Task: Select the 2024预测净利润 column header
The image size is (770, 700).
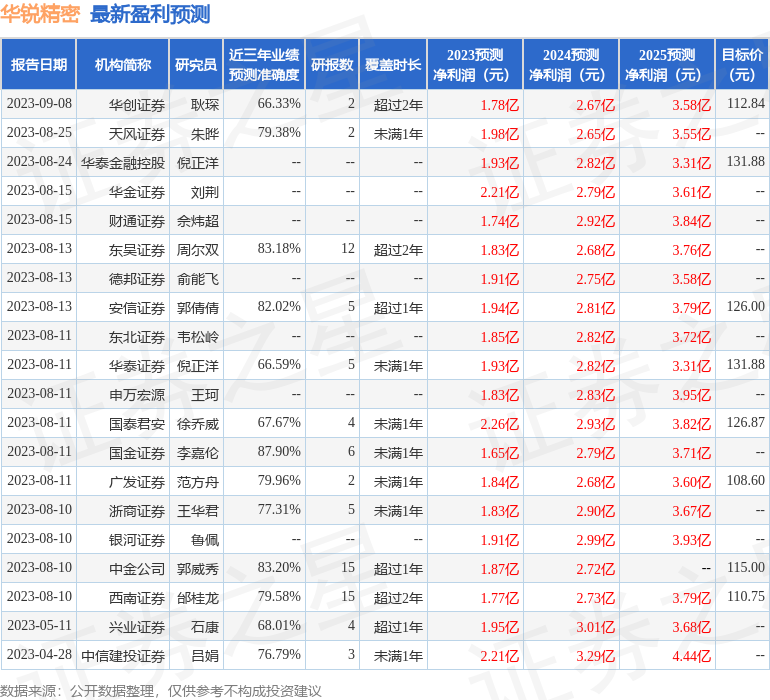Action: point(571,64)
